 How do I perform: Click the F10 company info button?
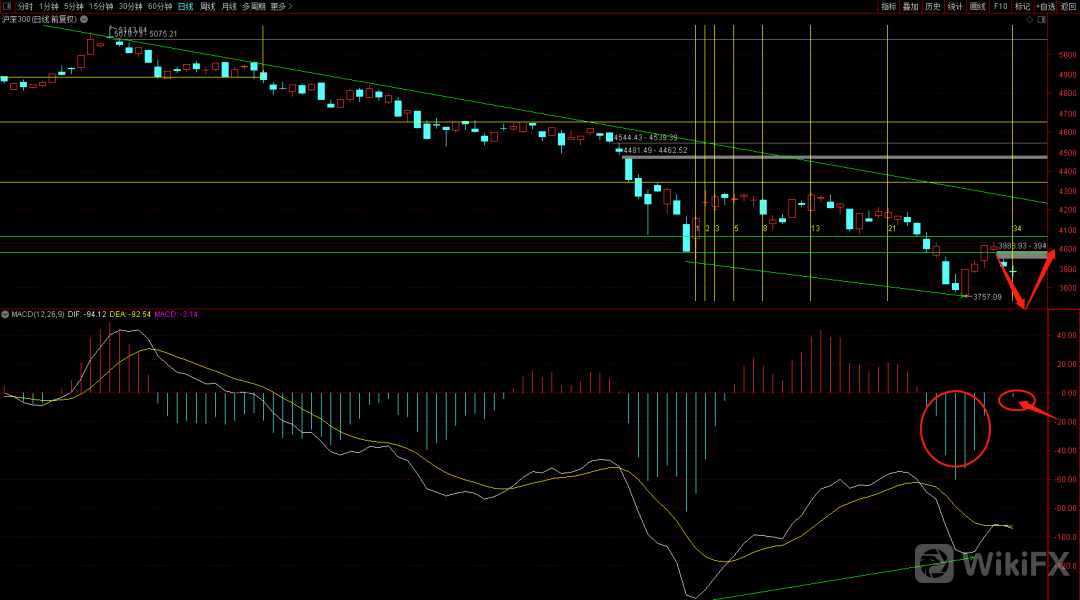pos(1000,6)
